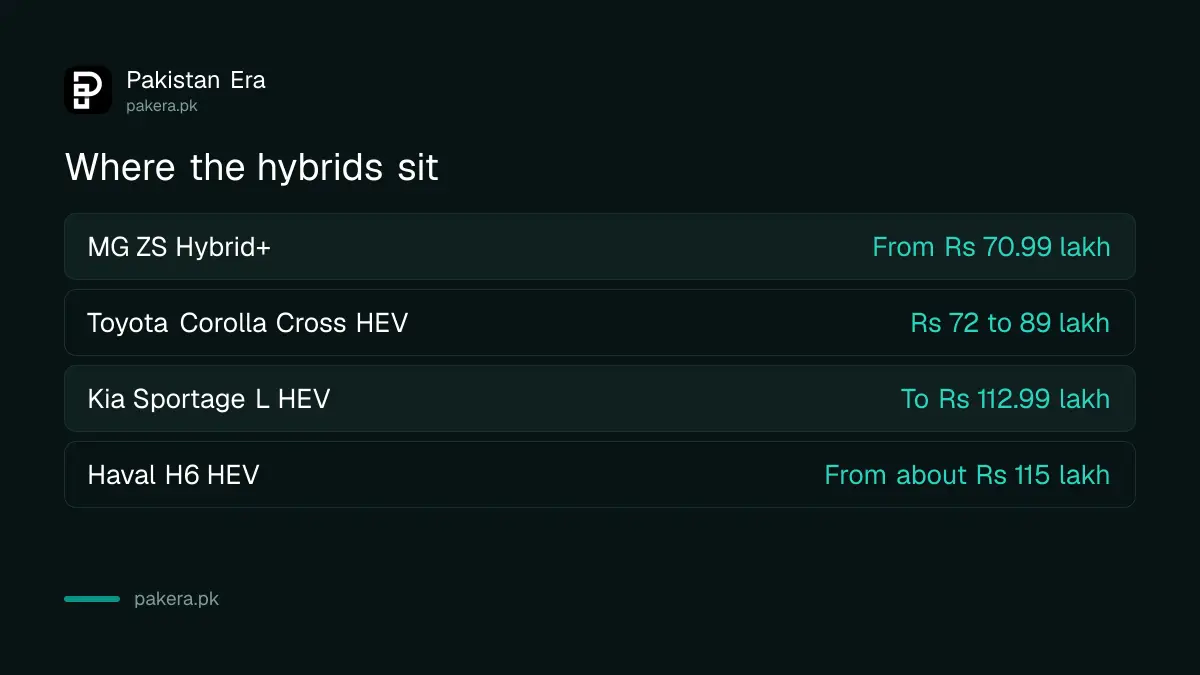Click 'Rs 72 to 89 lakh' price
The image size is (1200, 675).
tap(1010, 323)
